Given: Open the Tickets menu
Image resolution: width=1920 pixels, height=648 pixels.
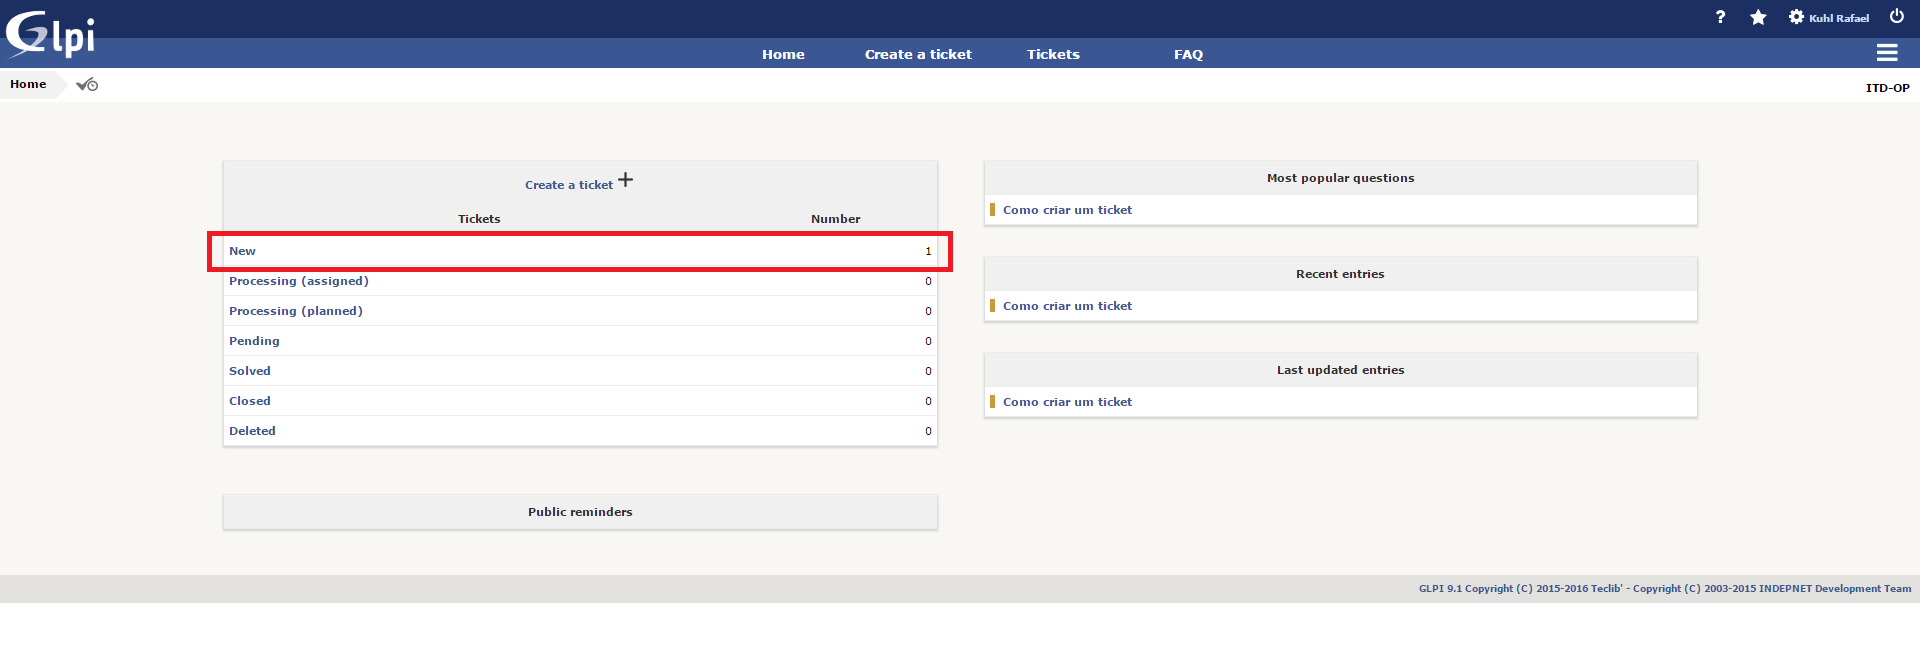Looking at the screenshot, I should pos(1053,54).
